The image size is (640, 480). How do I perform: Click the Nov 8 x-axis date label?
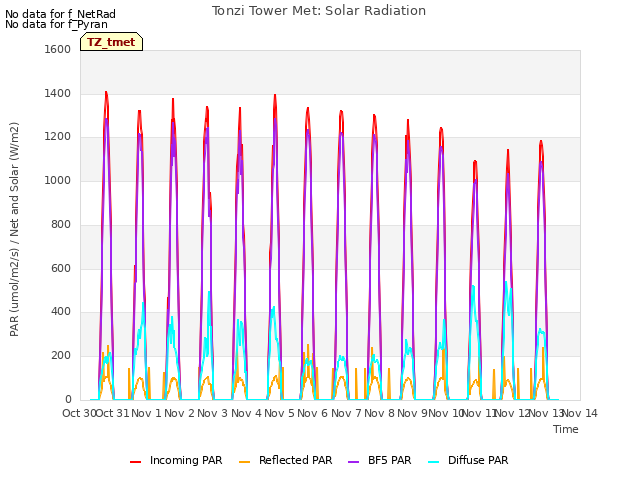pyautogui.click(x=379, y=413)
